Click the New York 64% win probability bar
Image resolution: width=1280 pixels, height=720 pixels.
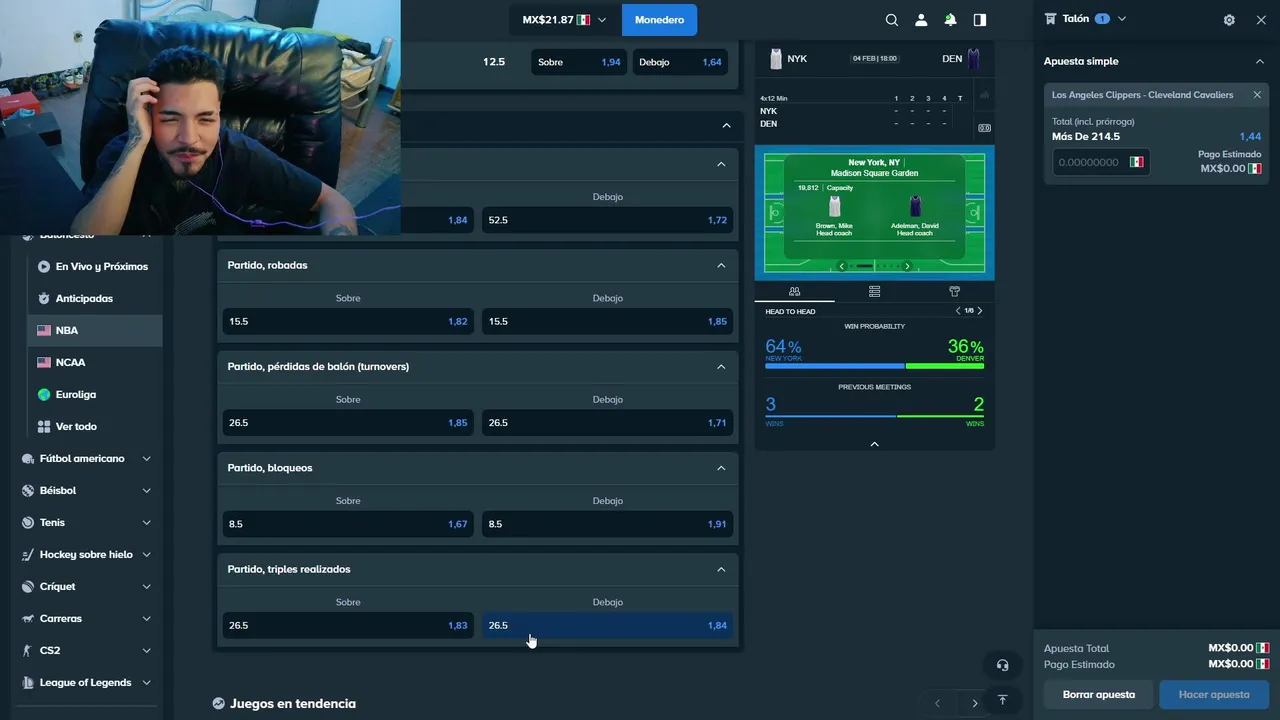tap(835, 366)
